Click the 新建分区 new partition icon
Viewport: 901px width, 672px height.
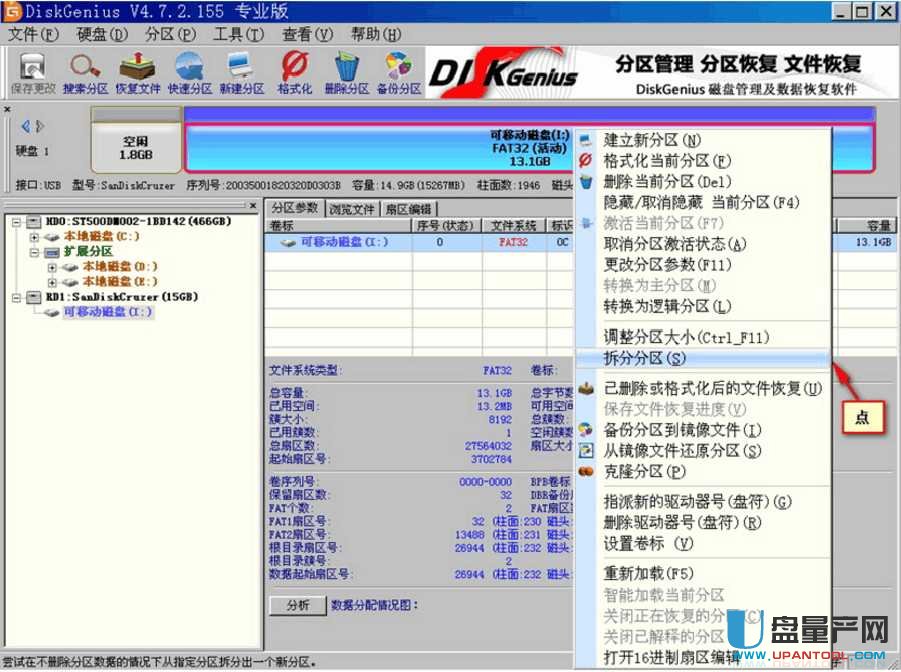tap(241, 73)
